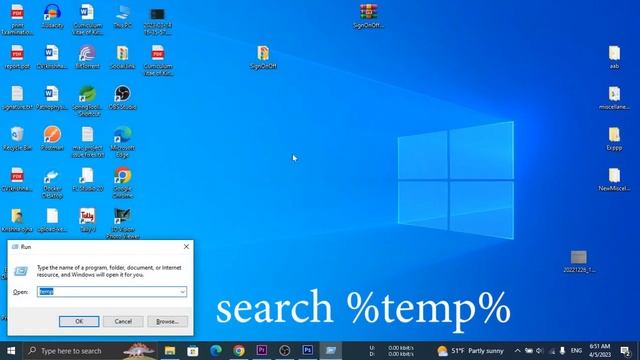Open Microsoft Store from the taskbar

[193, 350]
